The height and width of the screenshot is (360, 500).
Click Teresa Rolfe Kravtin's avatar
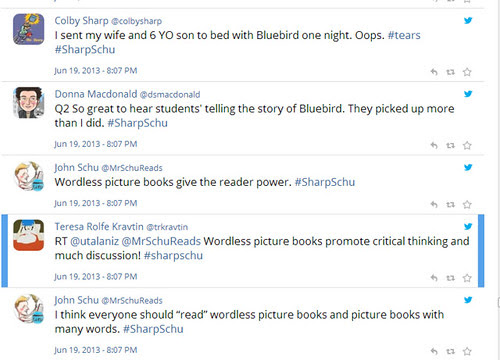pos(28,235)
